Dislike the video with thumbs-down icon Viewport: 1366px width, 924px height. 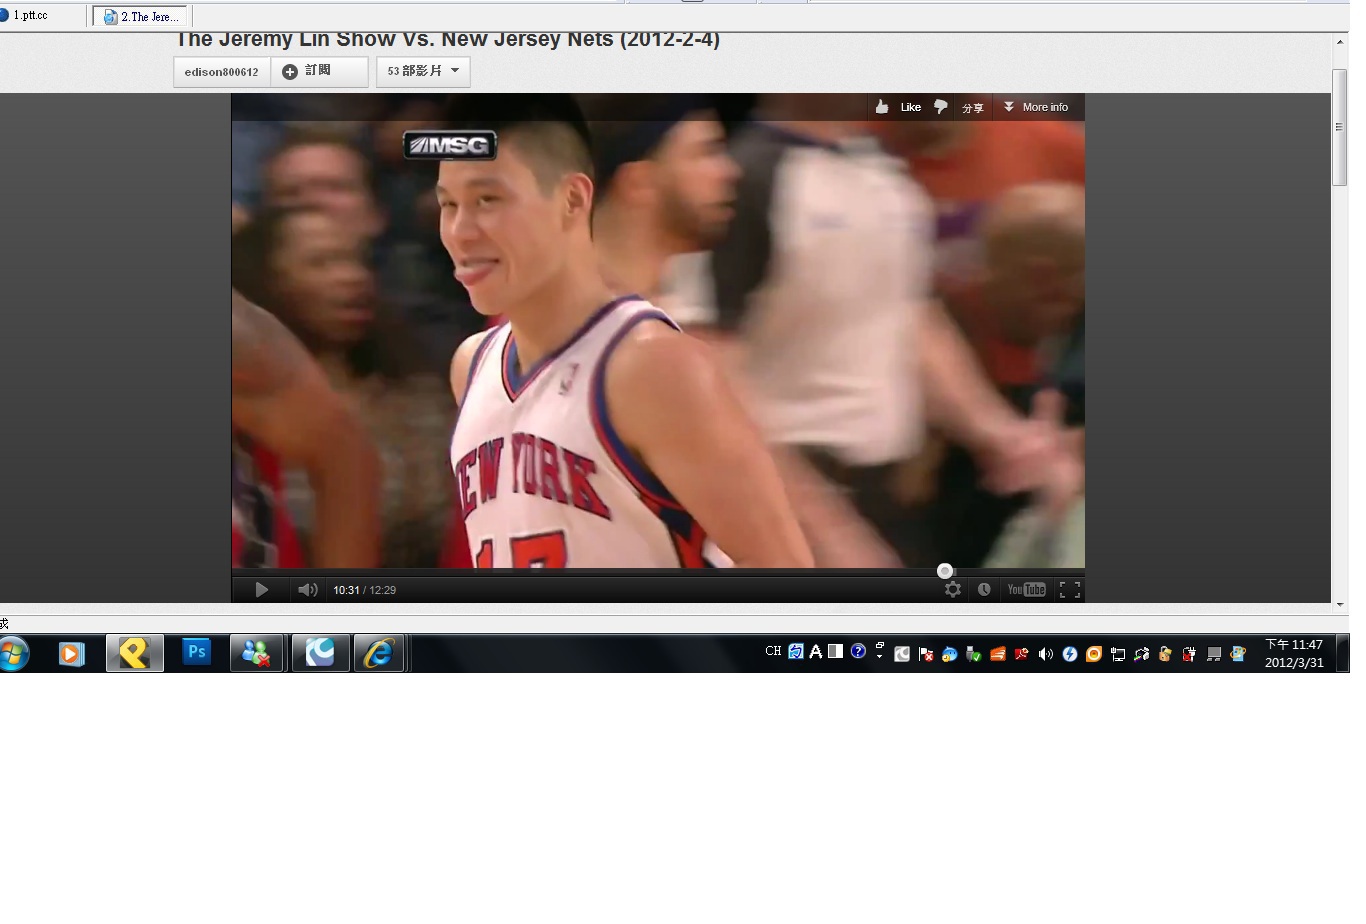click(941, 107)
